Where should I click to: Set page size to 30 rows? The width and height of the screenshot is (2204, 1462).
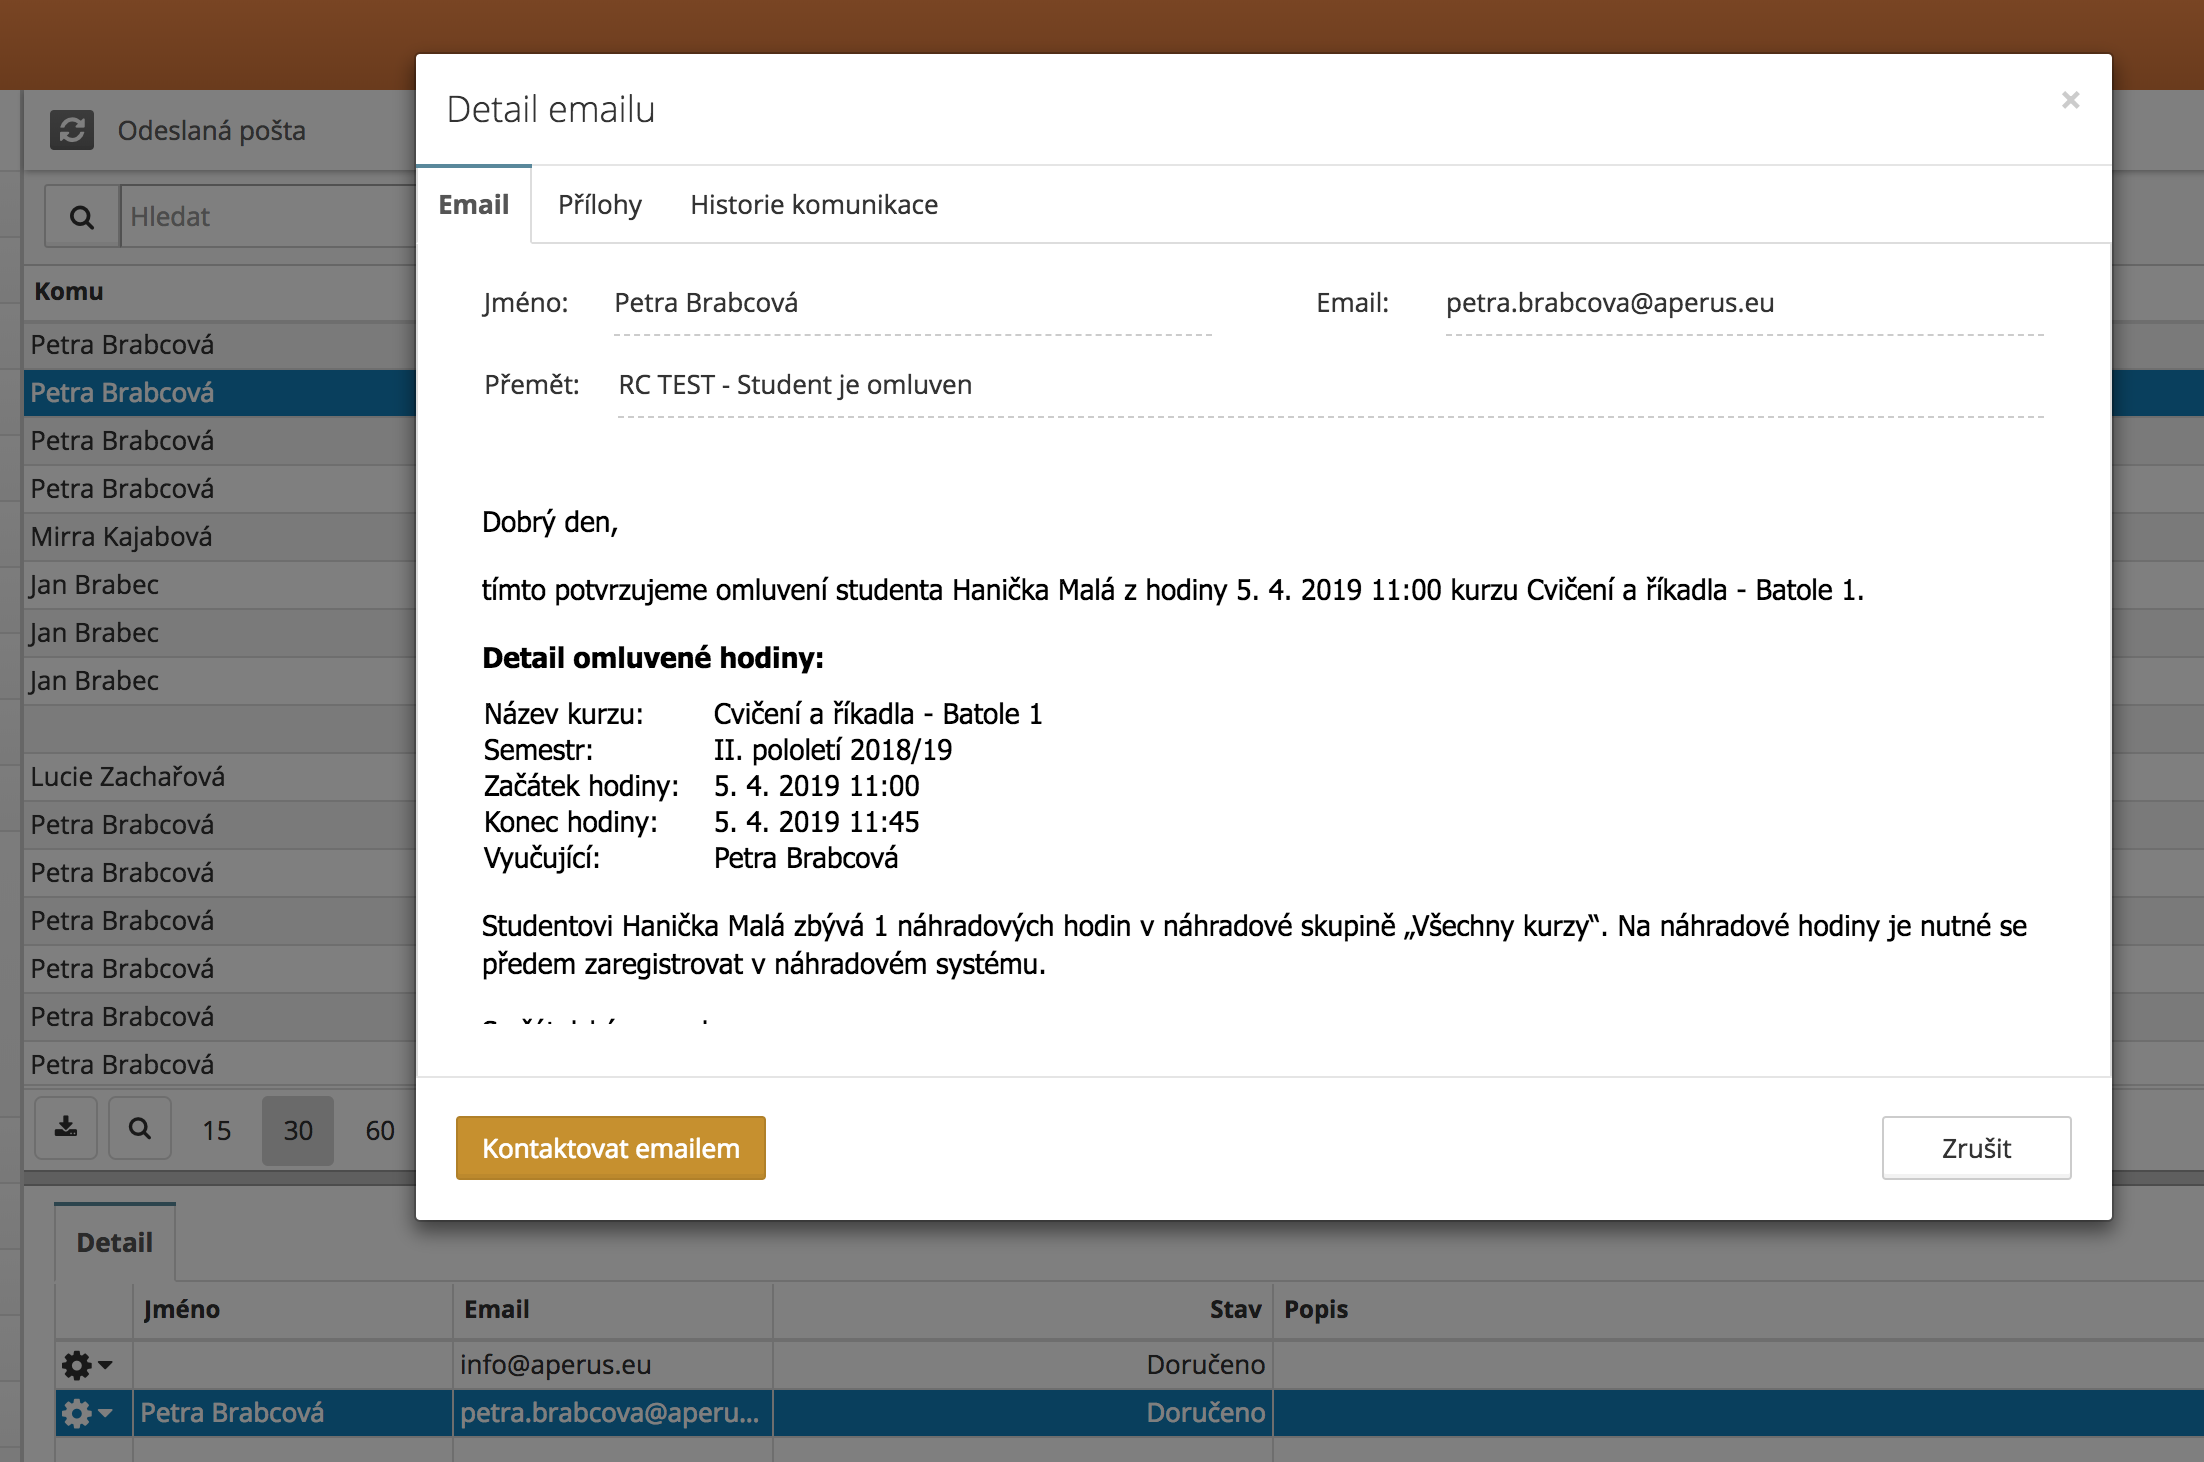298,1131
